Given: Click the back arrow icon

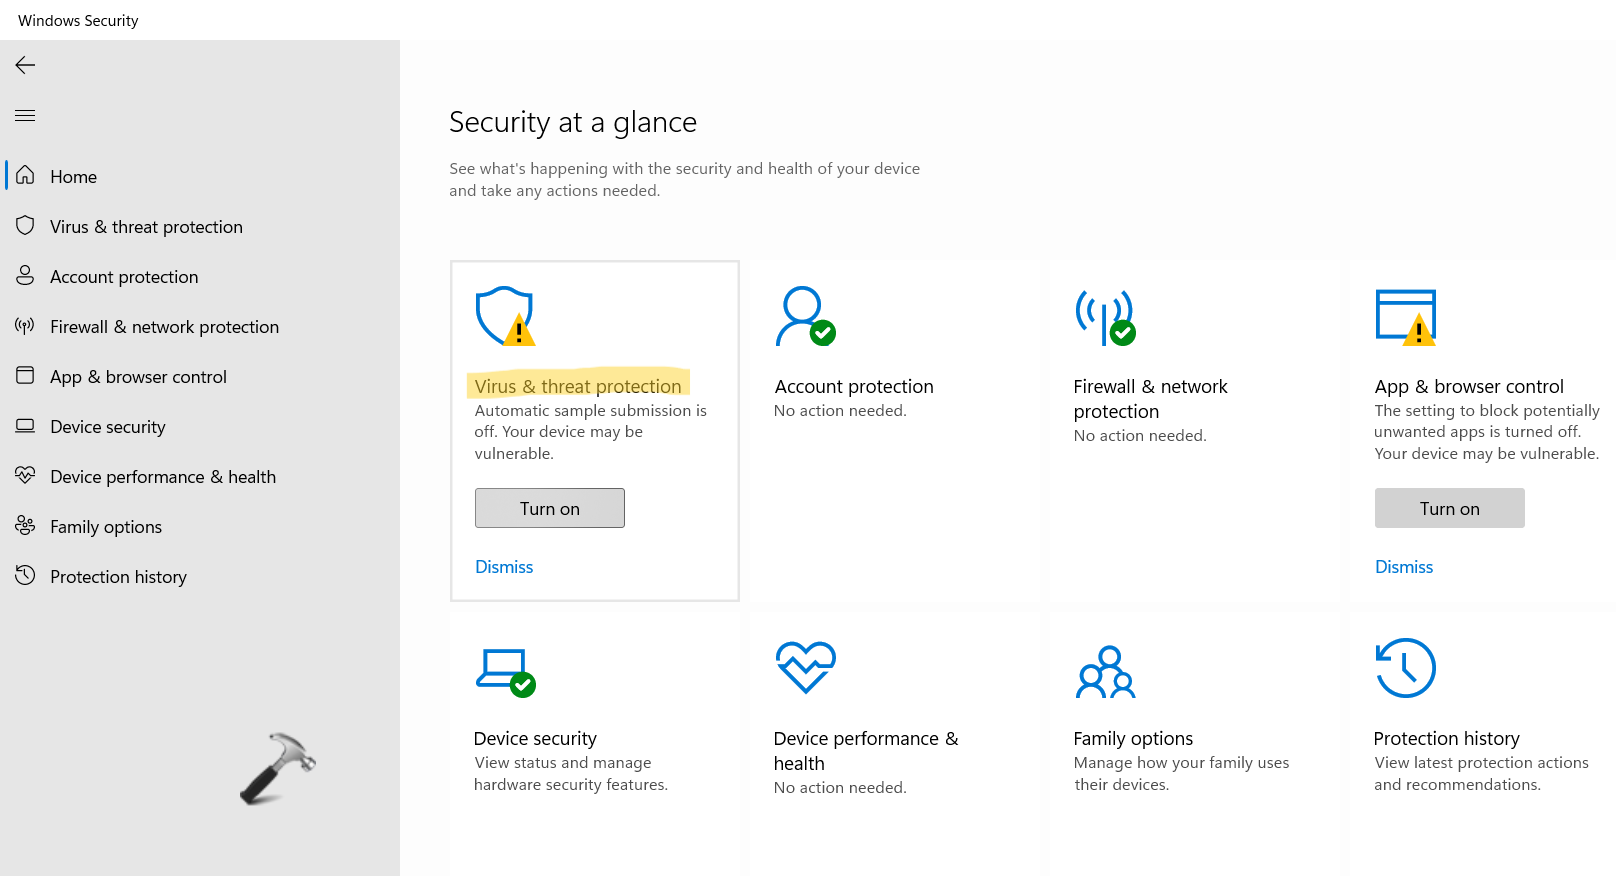Looking at the screenshot, I should tap(26, 65).
